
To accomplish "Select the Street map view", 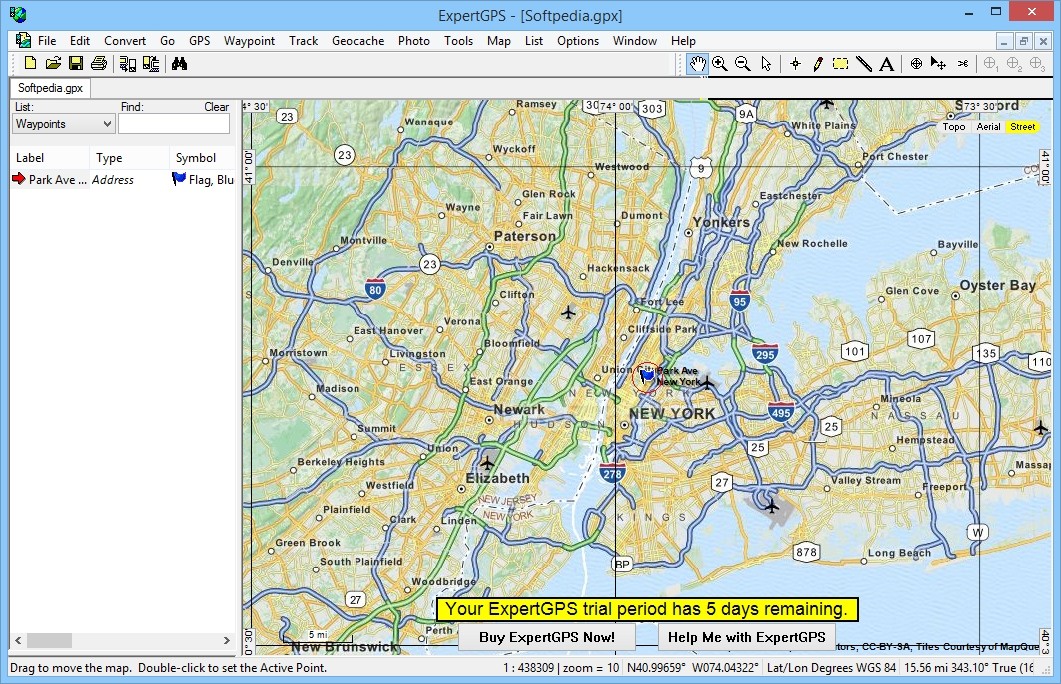I will pyautogui.click(x=1022, y=127).
